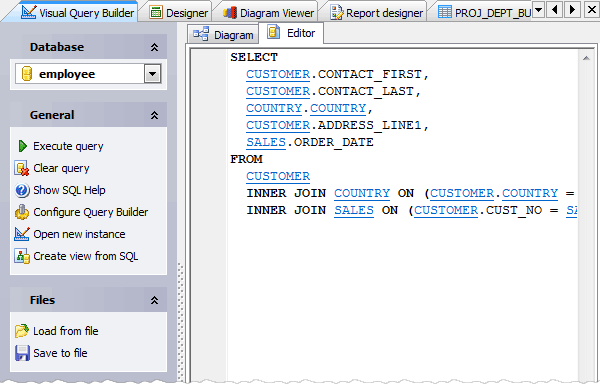Open the Diagram Viewer tab
The width and height of the screenshot is (600, 388).
[268, 13]
